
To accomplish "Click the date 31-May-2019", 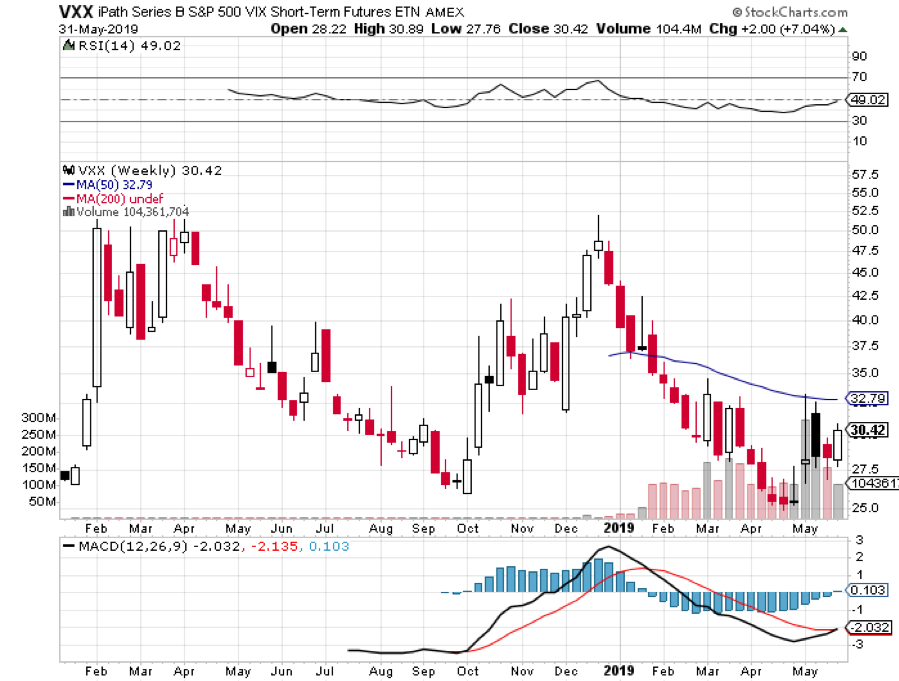I will click(98, 29).
